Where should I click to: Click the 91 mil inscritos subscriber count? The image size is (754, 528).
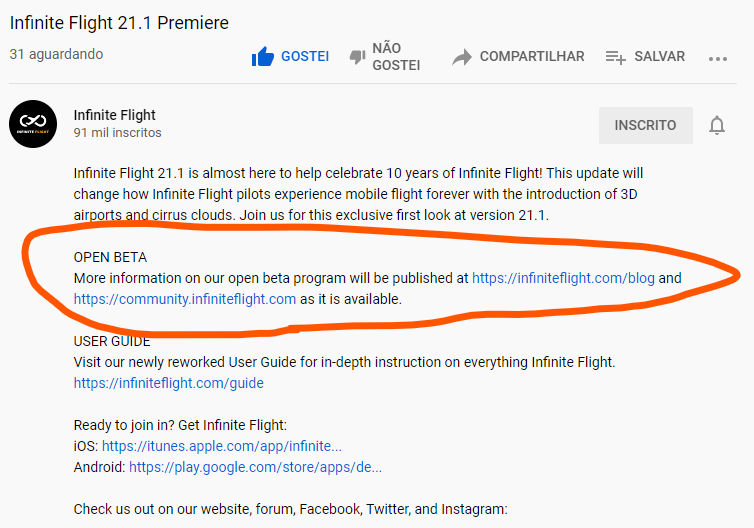coord(117,133)
